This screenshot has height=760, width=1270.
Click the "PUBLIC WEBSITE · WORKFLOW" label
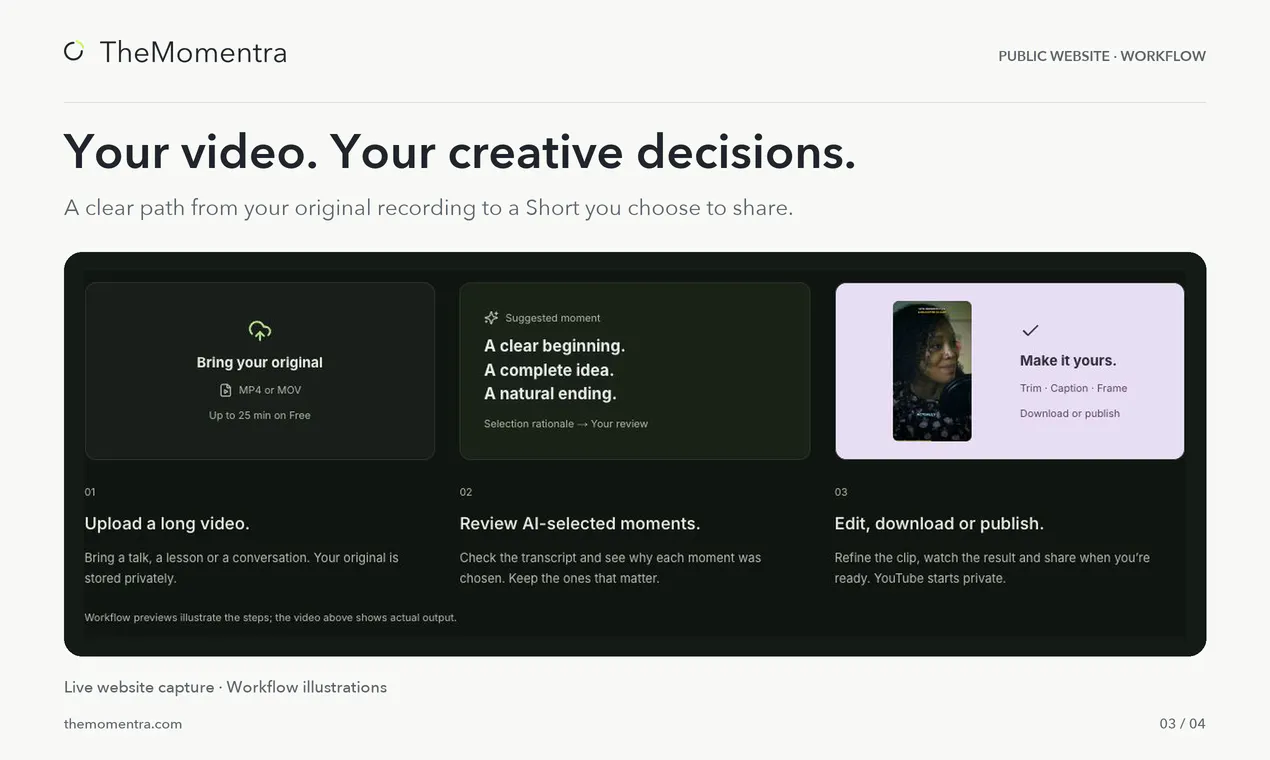pyautogui.click(x=1102, y=56)
